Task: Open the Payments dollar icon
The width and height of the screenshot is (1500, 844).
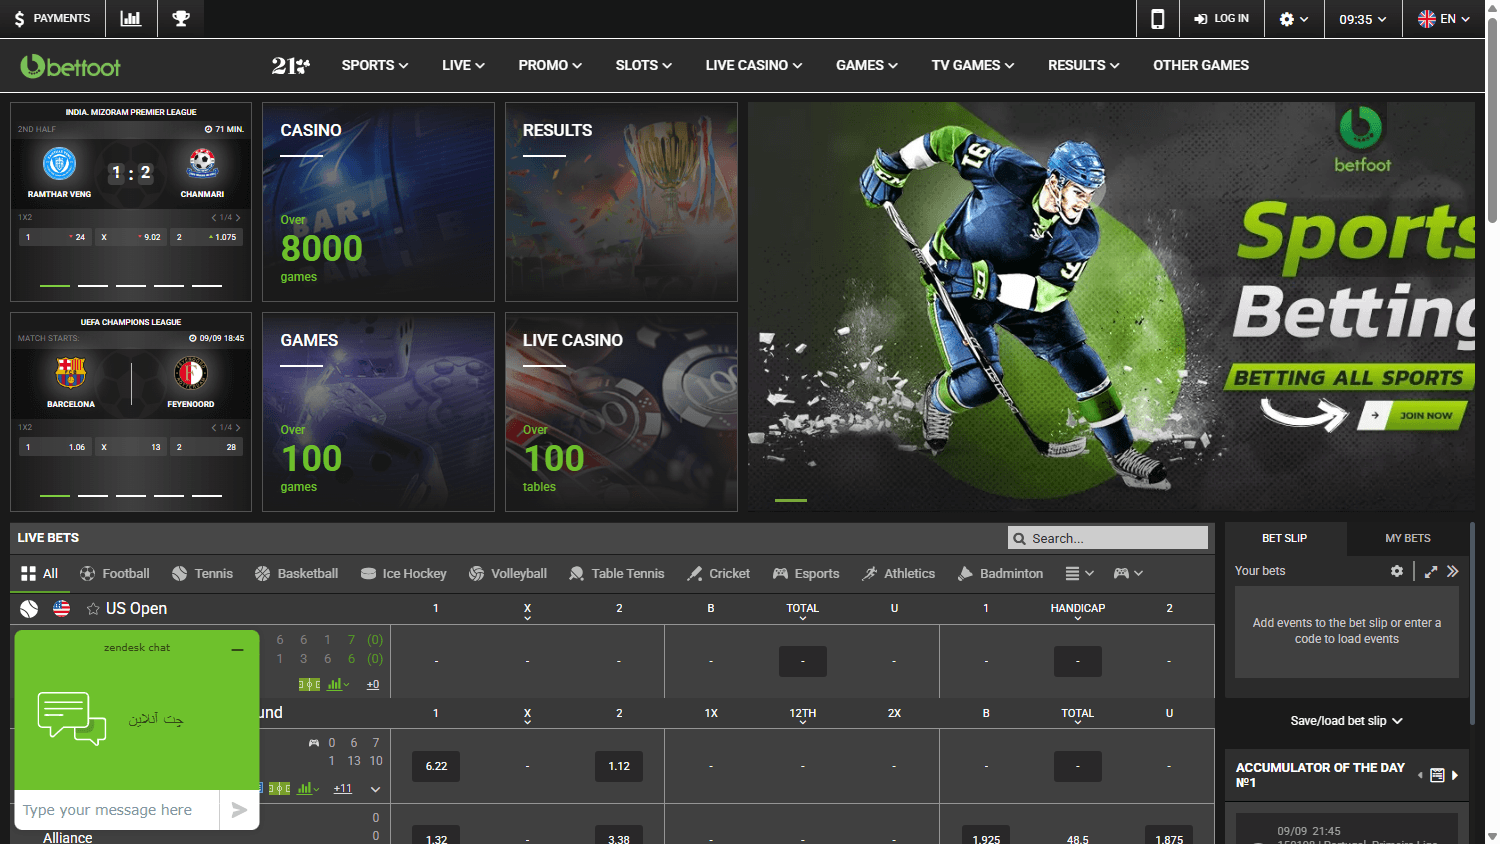Action: coord(20,18)
